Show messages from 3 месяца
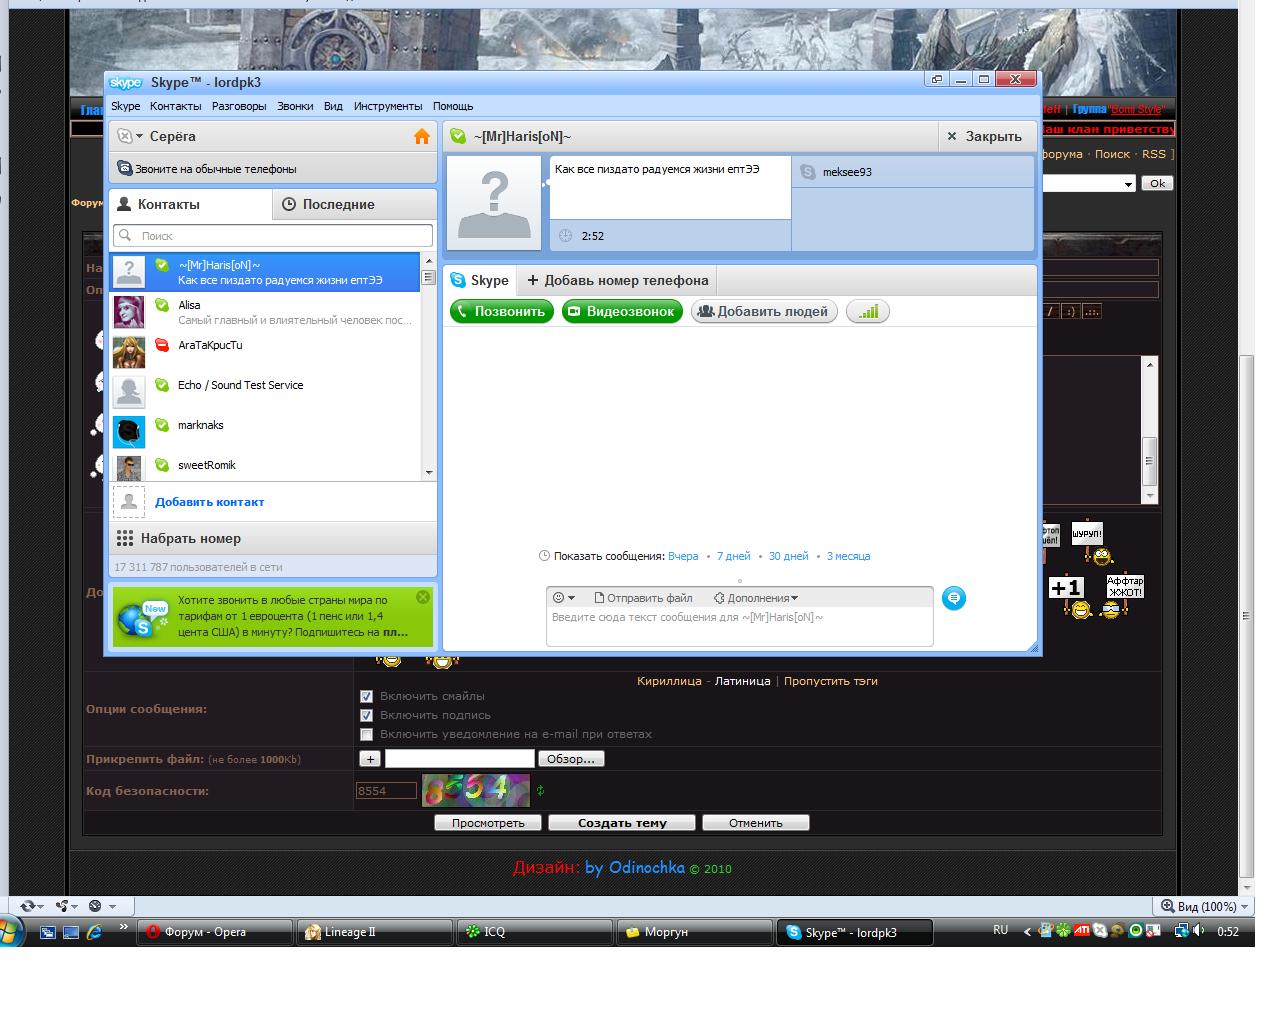This screenshot has width=1280, height=1024. [x=848, y=556]
